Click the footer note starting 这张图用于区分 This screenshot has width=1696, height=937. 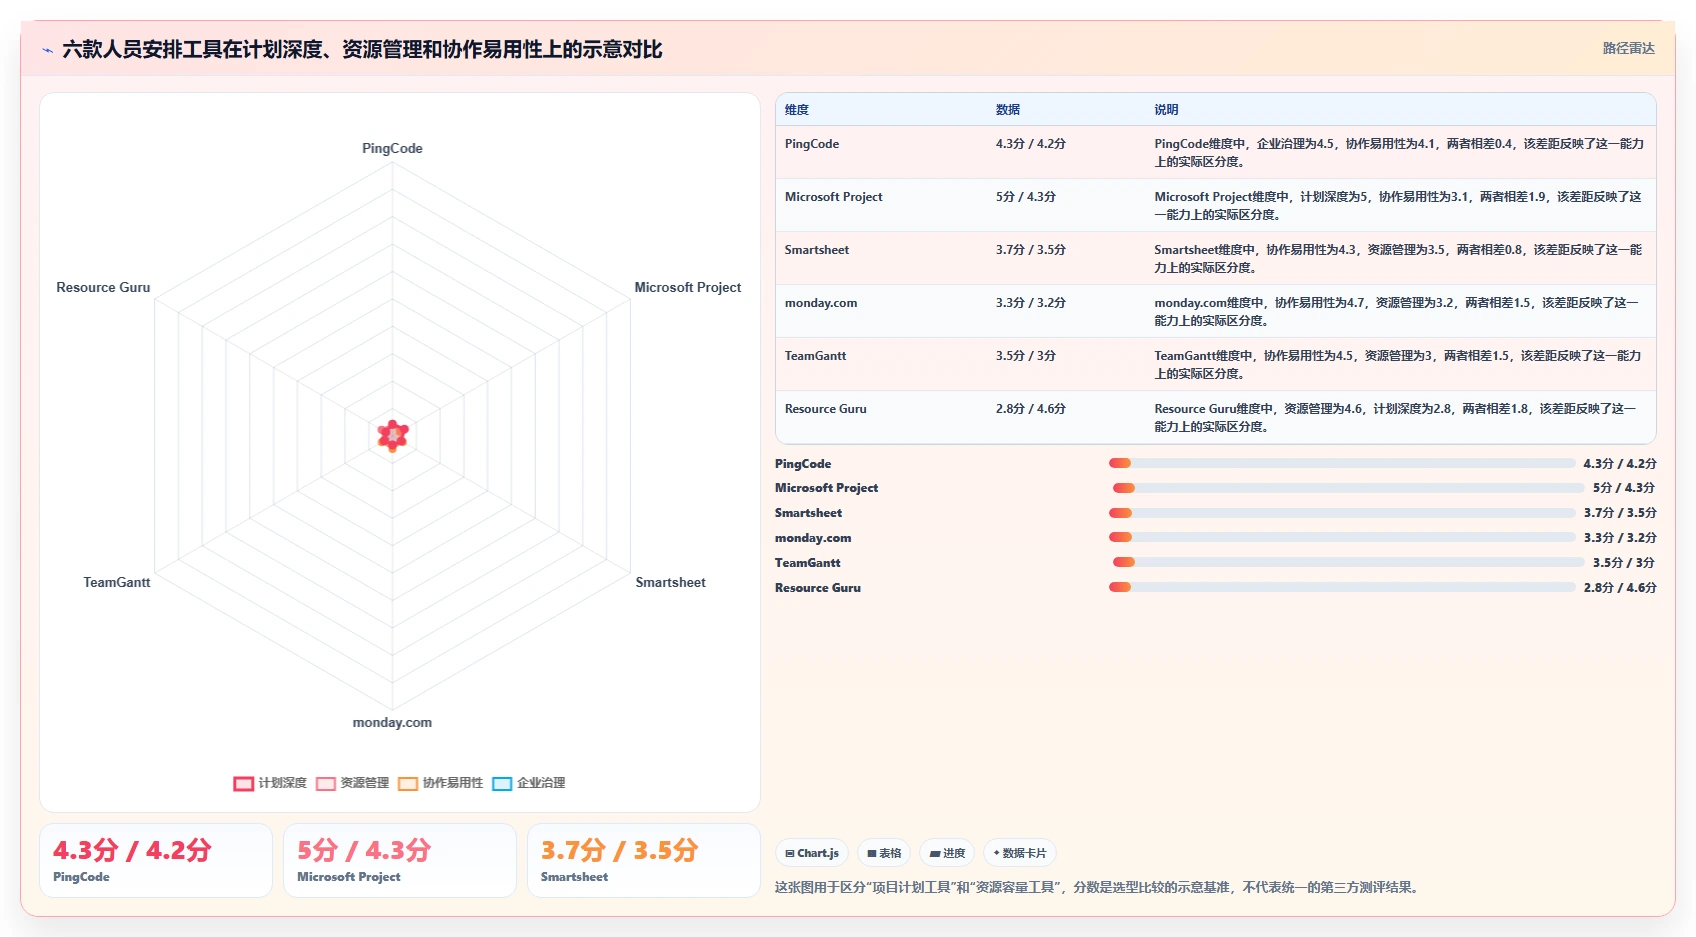click(1099, 887)
